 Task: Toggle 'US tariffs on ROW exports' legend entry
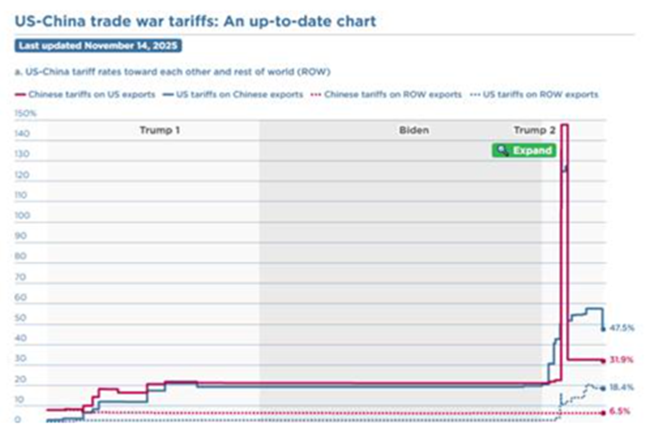pos(534,94)
